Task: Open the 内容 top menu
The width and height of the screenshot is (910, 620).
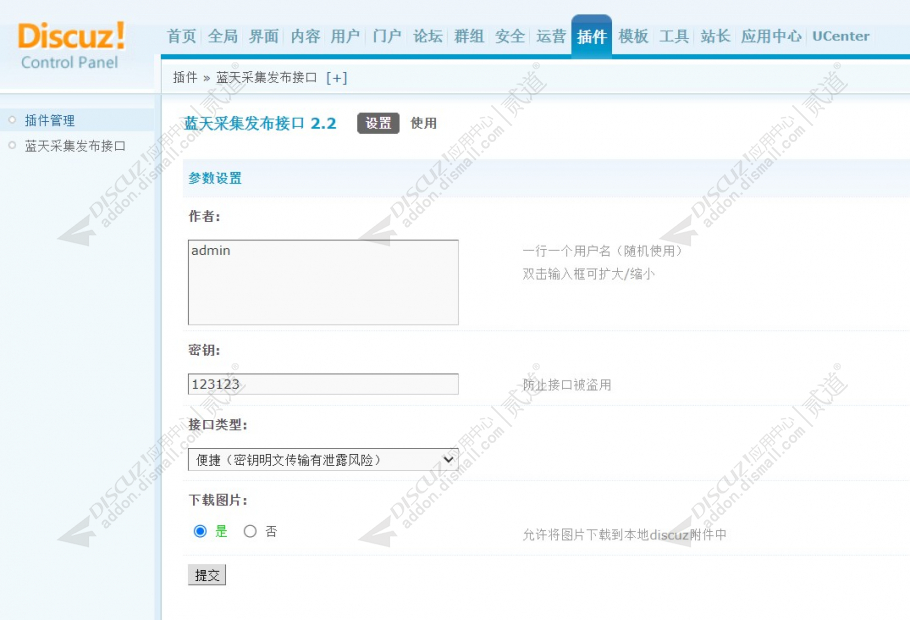Action: click(x=305, y=36)
